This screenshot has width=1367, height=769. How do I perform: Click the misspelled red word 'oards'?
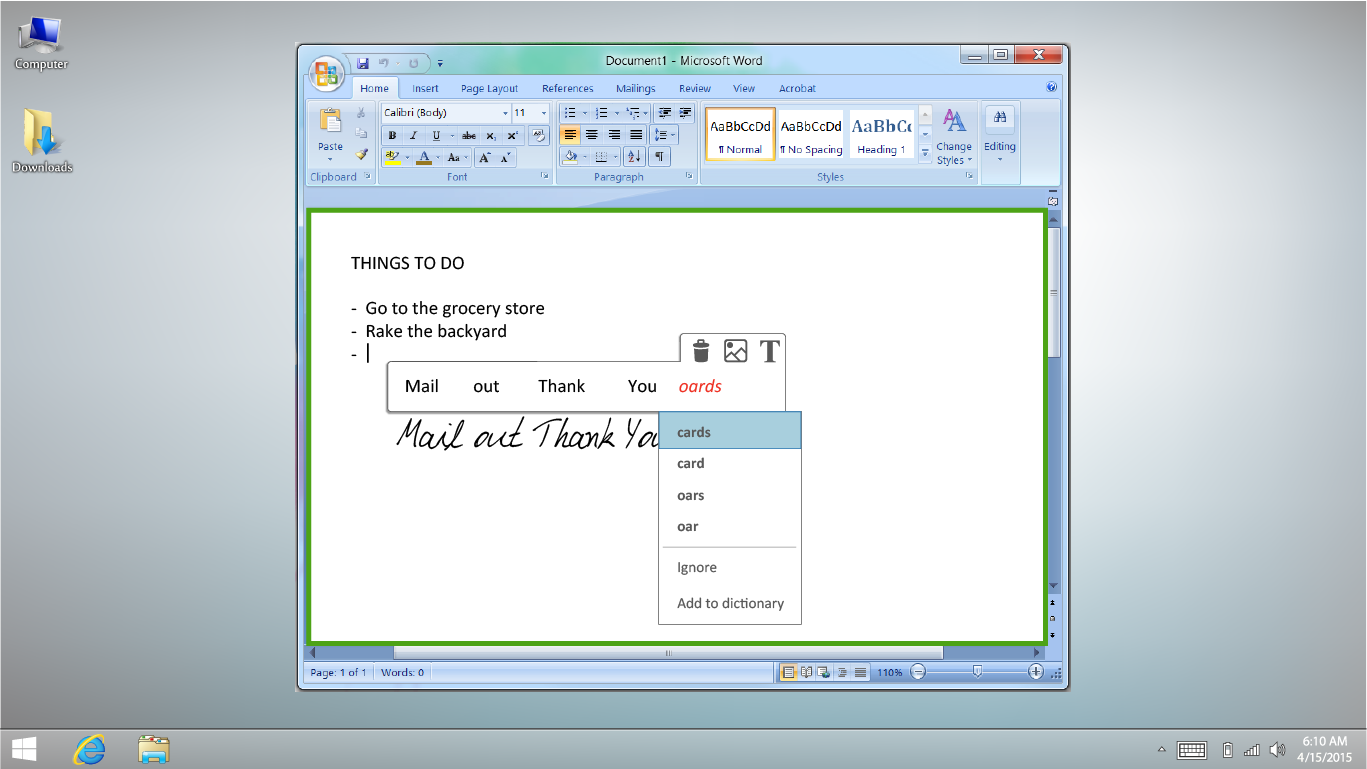[700, 386]
